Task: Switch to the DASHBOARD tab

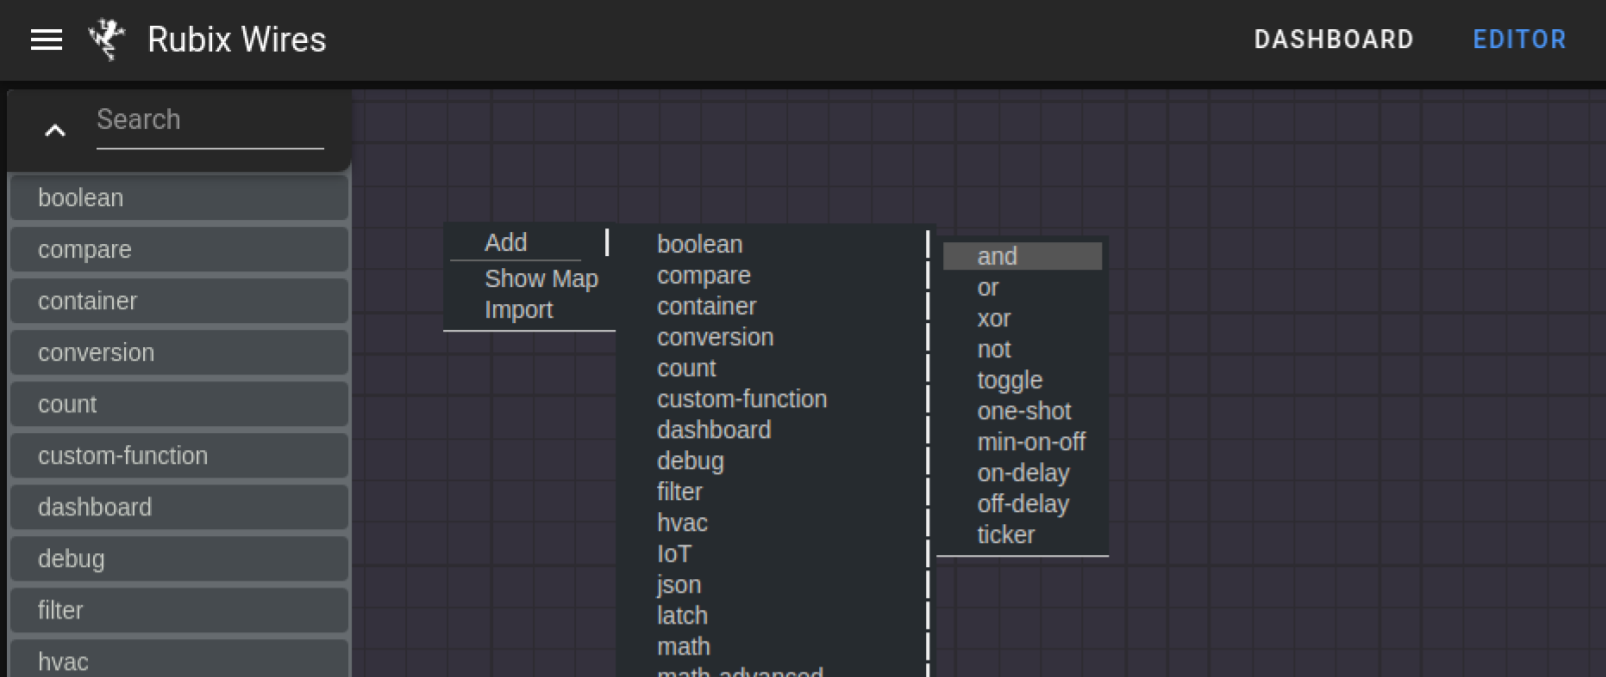Action: 1334,40
